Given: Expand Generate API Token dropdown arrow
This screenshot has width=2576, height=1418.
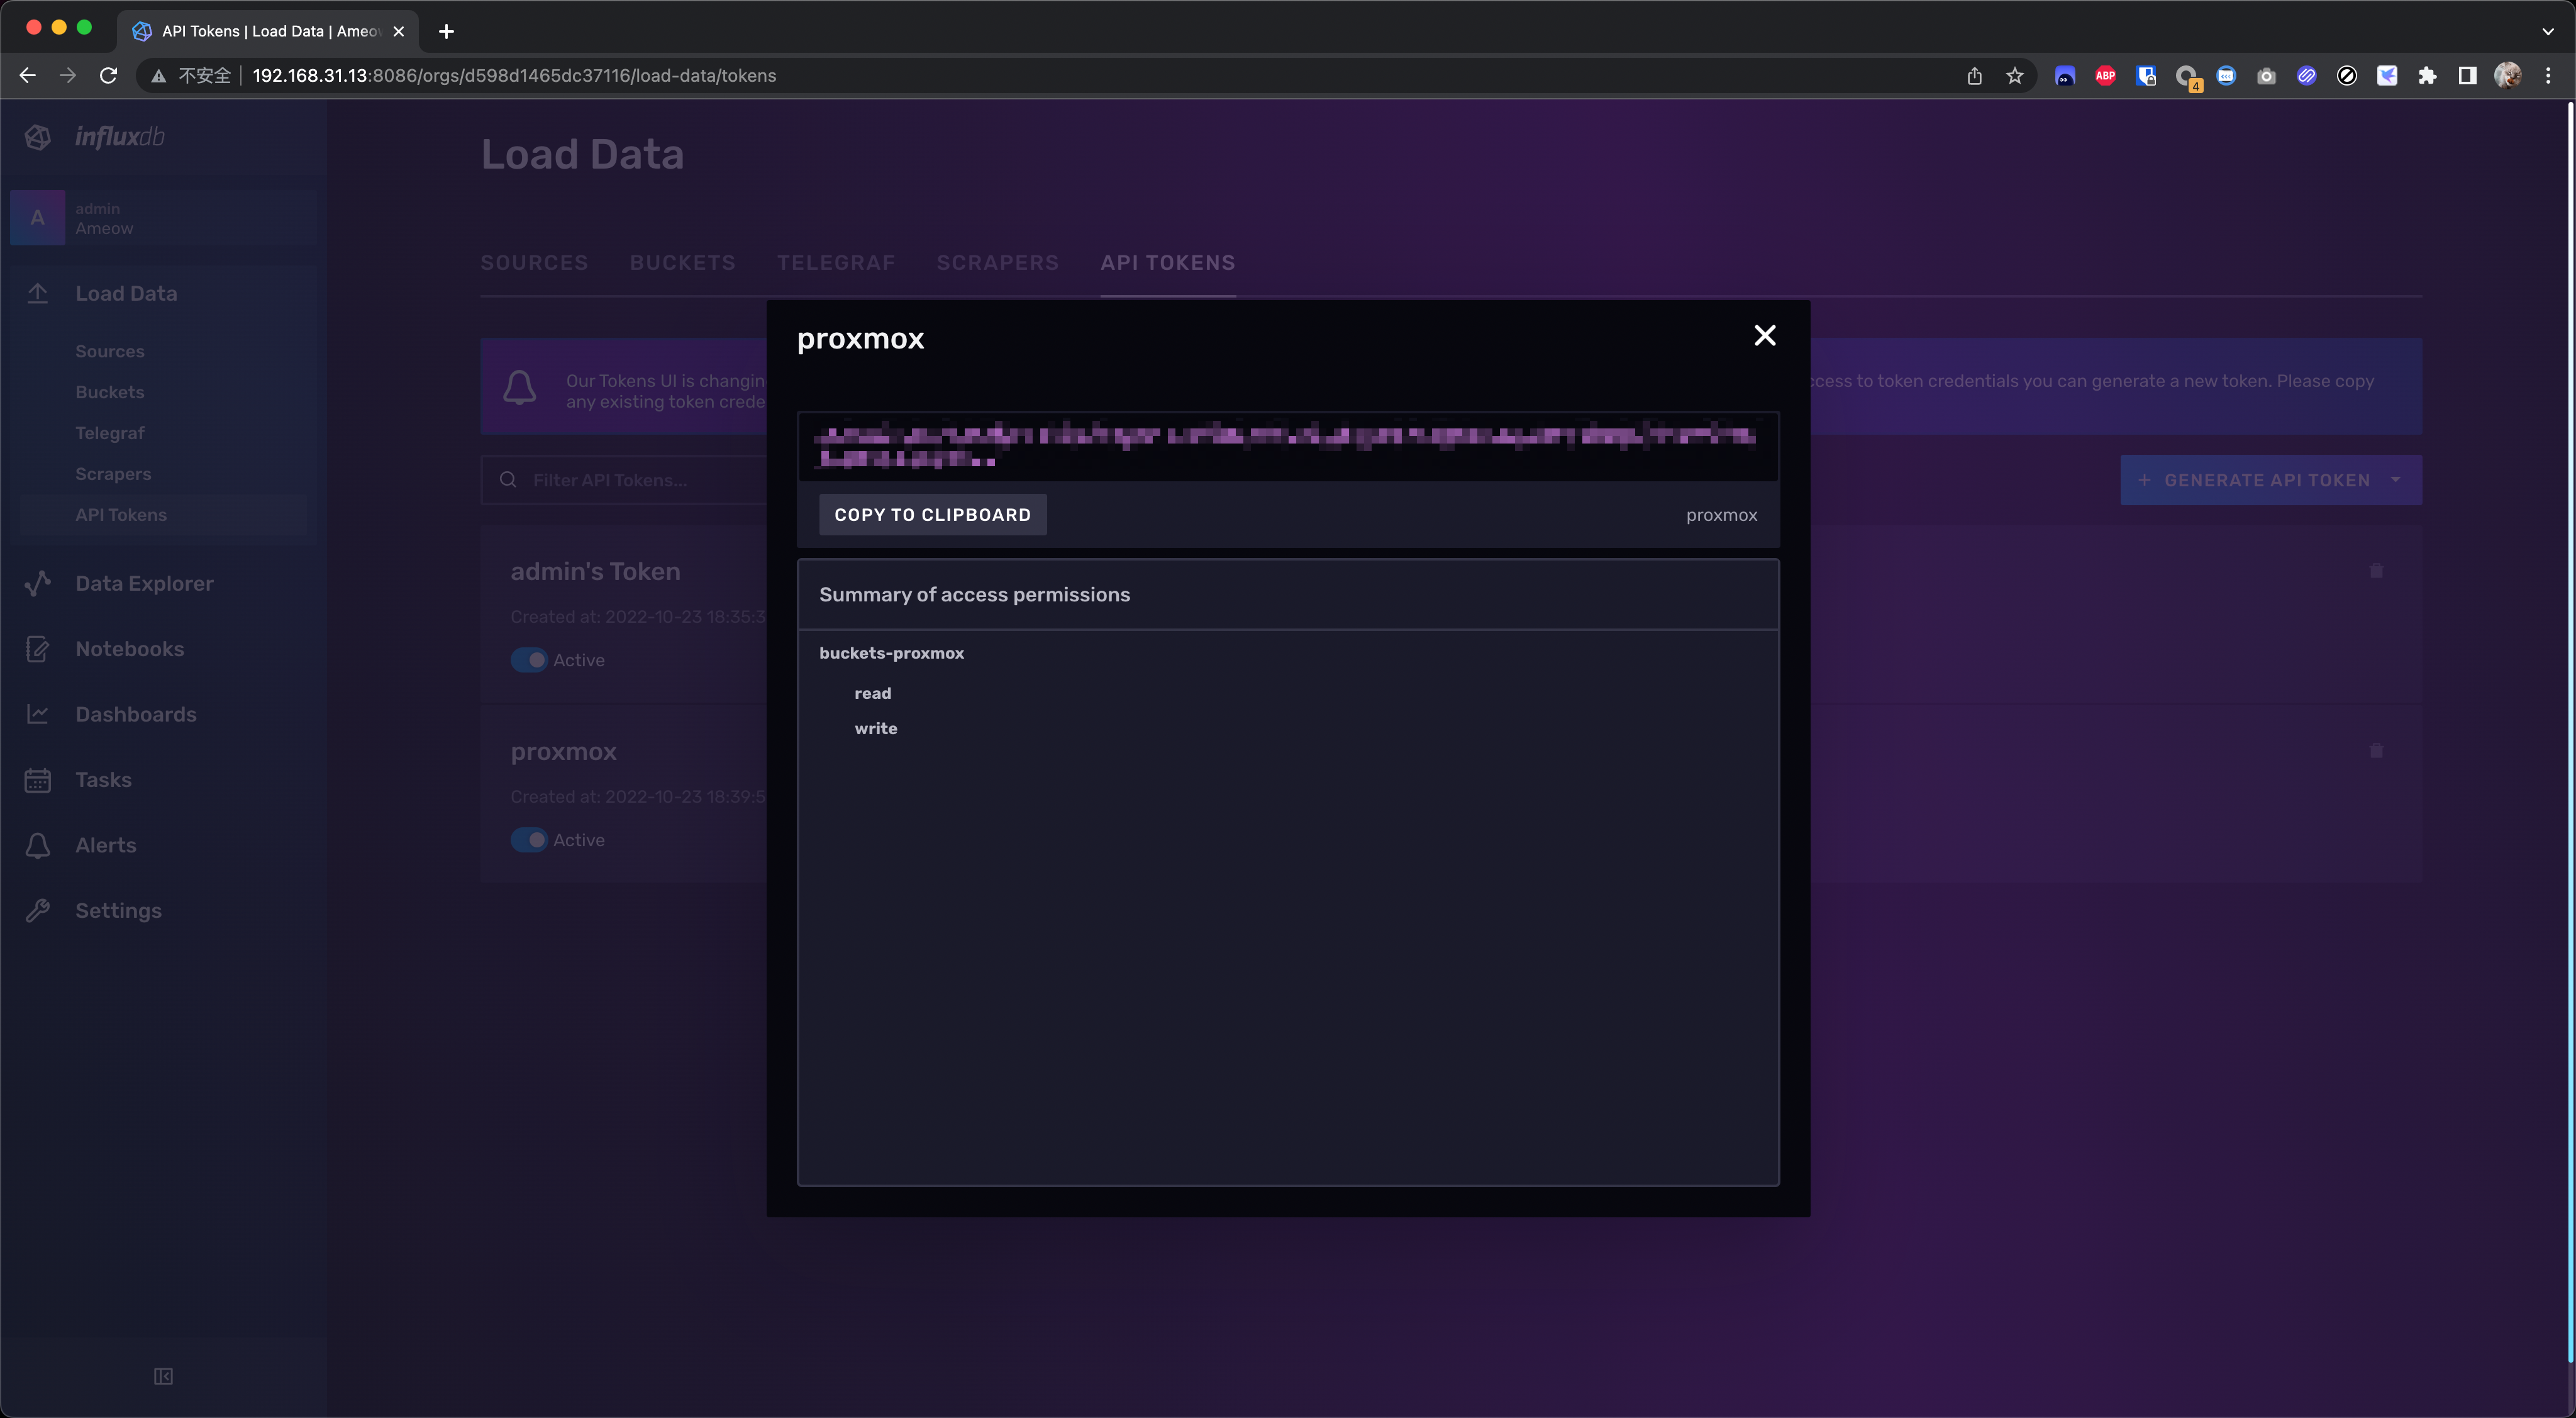Looking at the screenshot, I should click(x=2396, y=480).
